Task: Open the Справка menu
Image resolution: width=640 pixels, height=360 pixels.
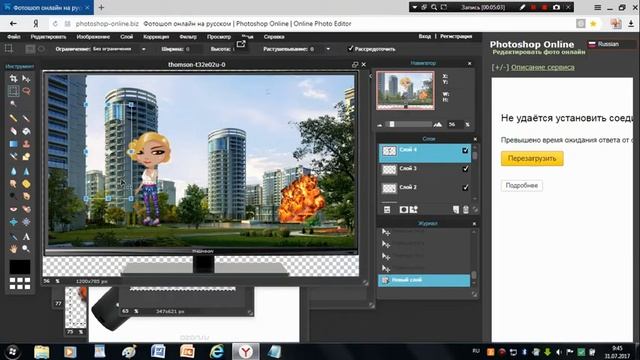Action: [x=274, y=37]
